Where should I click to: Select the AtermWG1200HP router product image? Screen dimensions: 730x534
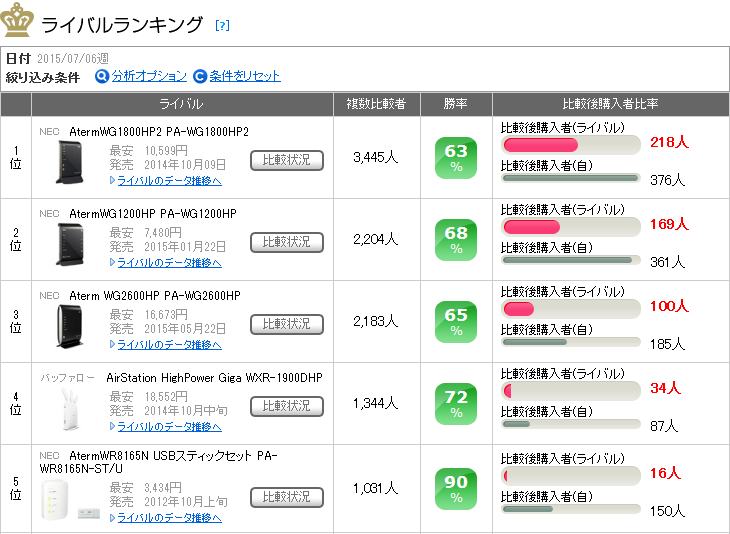point(70,244)
